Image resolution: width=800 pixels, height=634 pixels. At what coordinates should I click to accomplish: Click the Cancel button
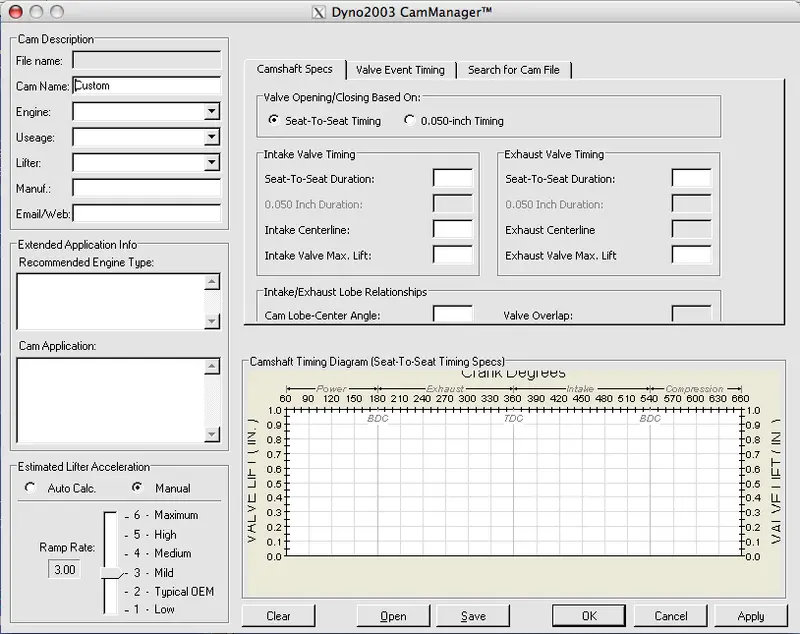pyautogui.click(x=670, y=616)
